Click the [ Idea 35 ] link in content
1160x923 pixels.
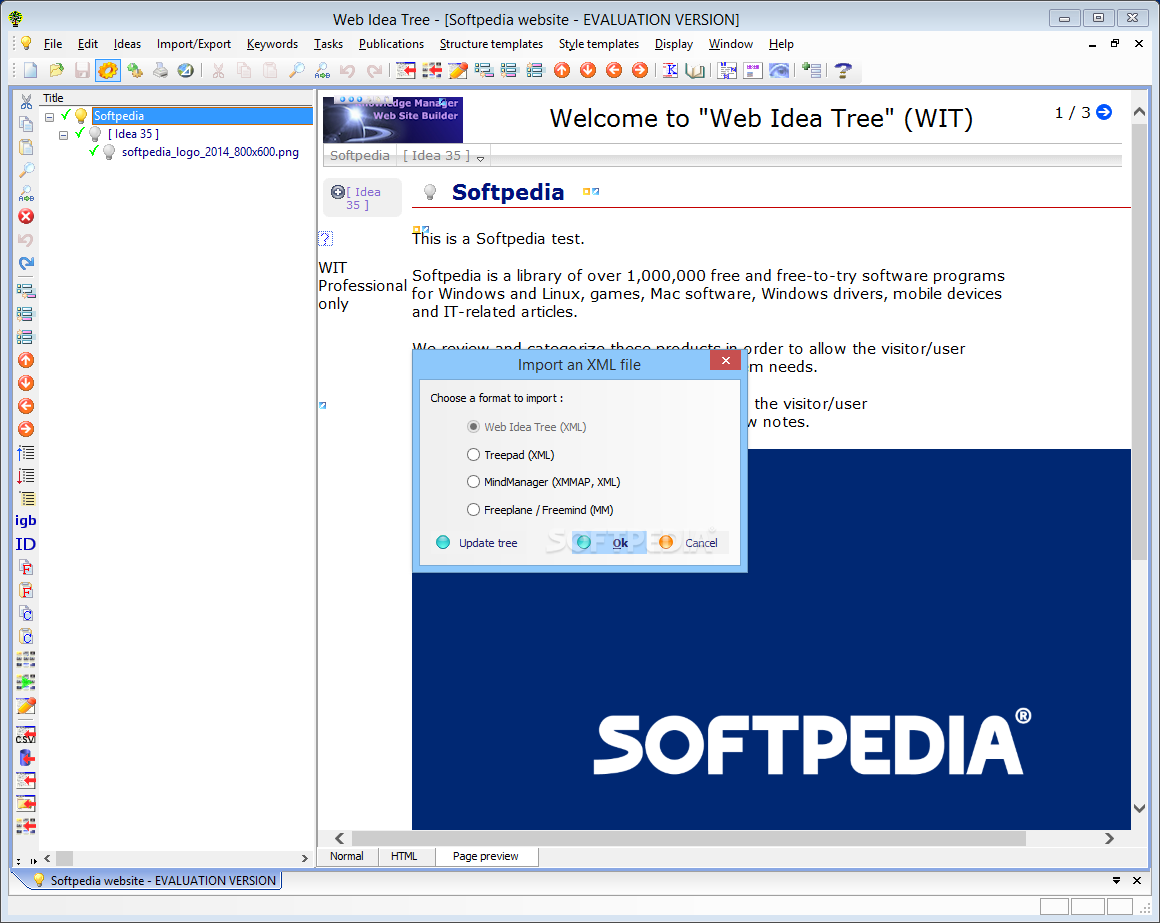click(362, 198)
